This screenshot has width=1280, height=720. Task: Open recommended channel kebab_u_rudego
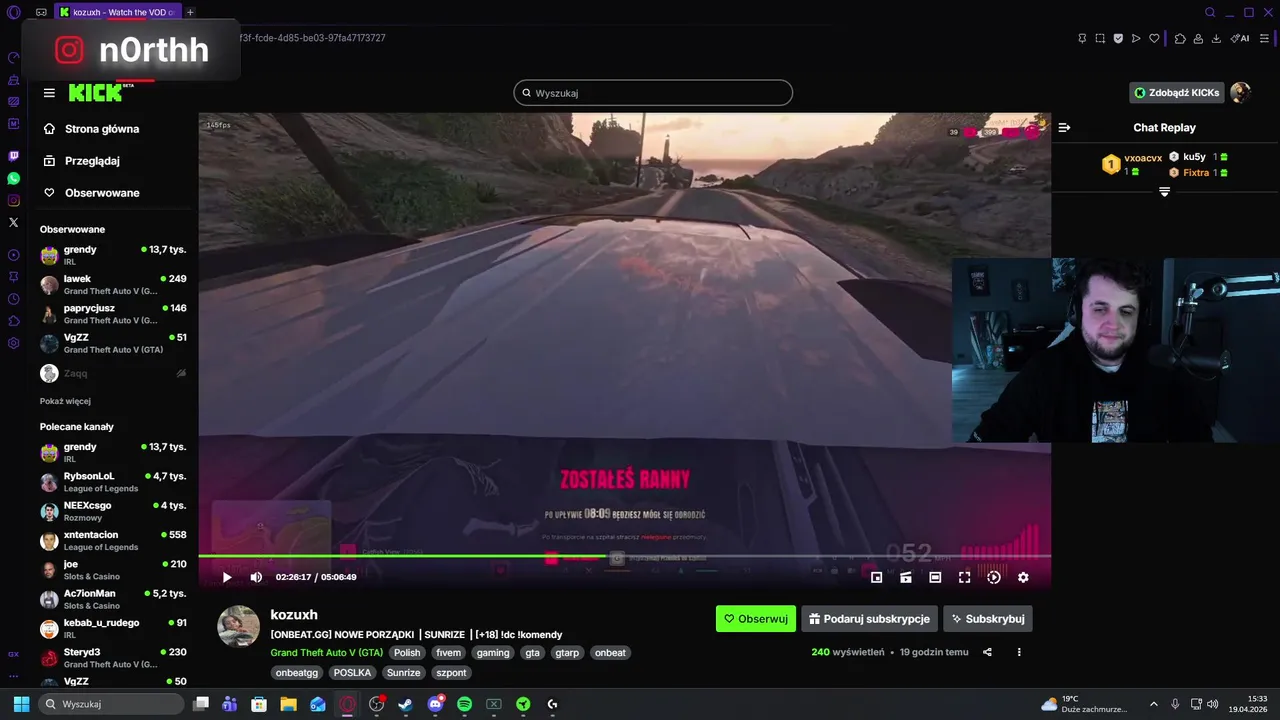pos(113,629)
